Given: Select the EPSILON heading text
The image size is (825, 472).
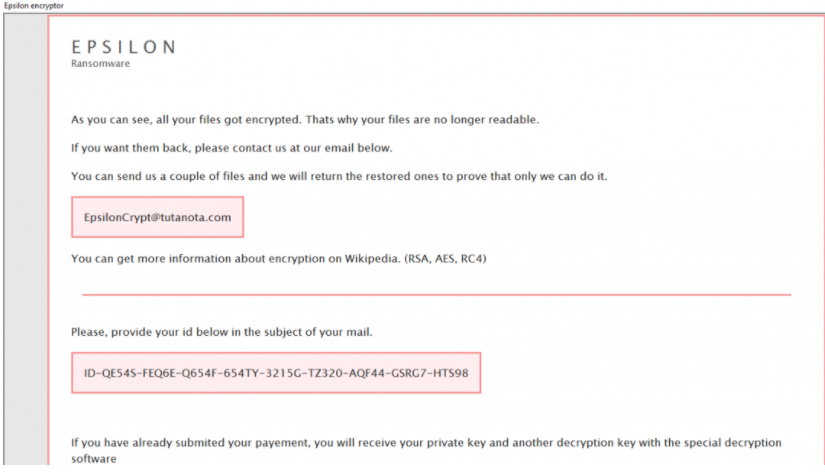Looking at the screenshot, I should tap(124, 47).
